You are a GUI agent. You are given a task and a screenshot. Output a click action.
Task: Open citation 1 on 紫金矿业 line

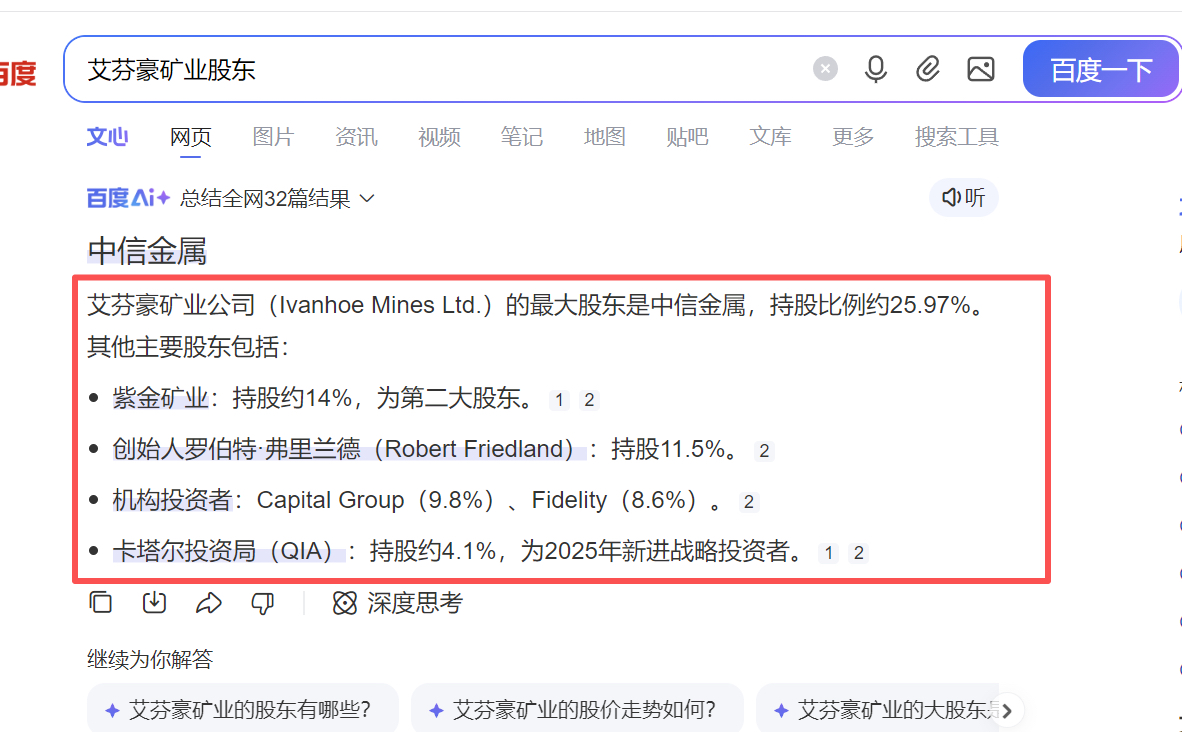click(x=559, y=400)
